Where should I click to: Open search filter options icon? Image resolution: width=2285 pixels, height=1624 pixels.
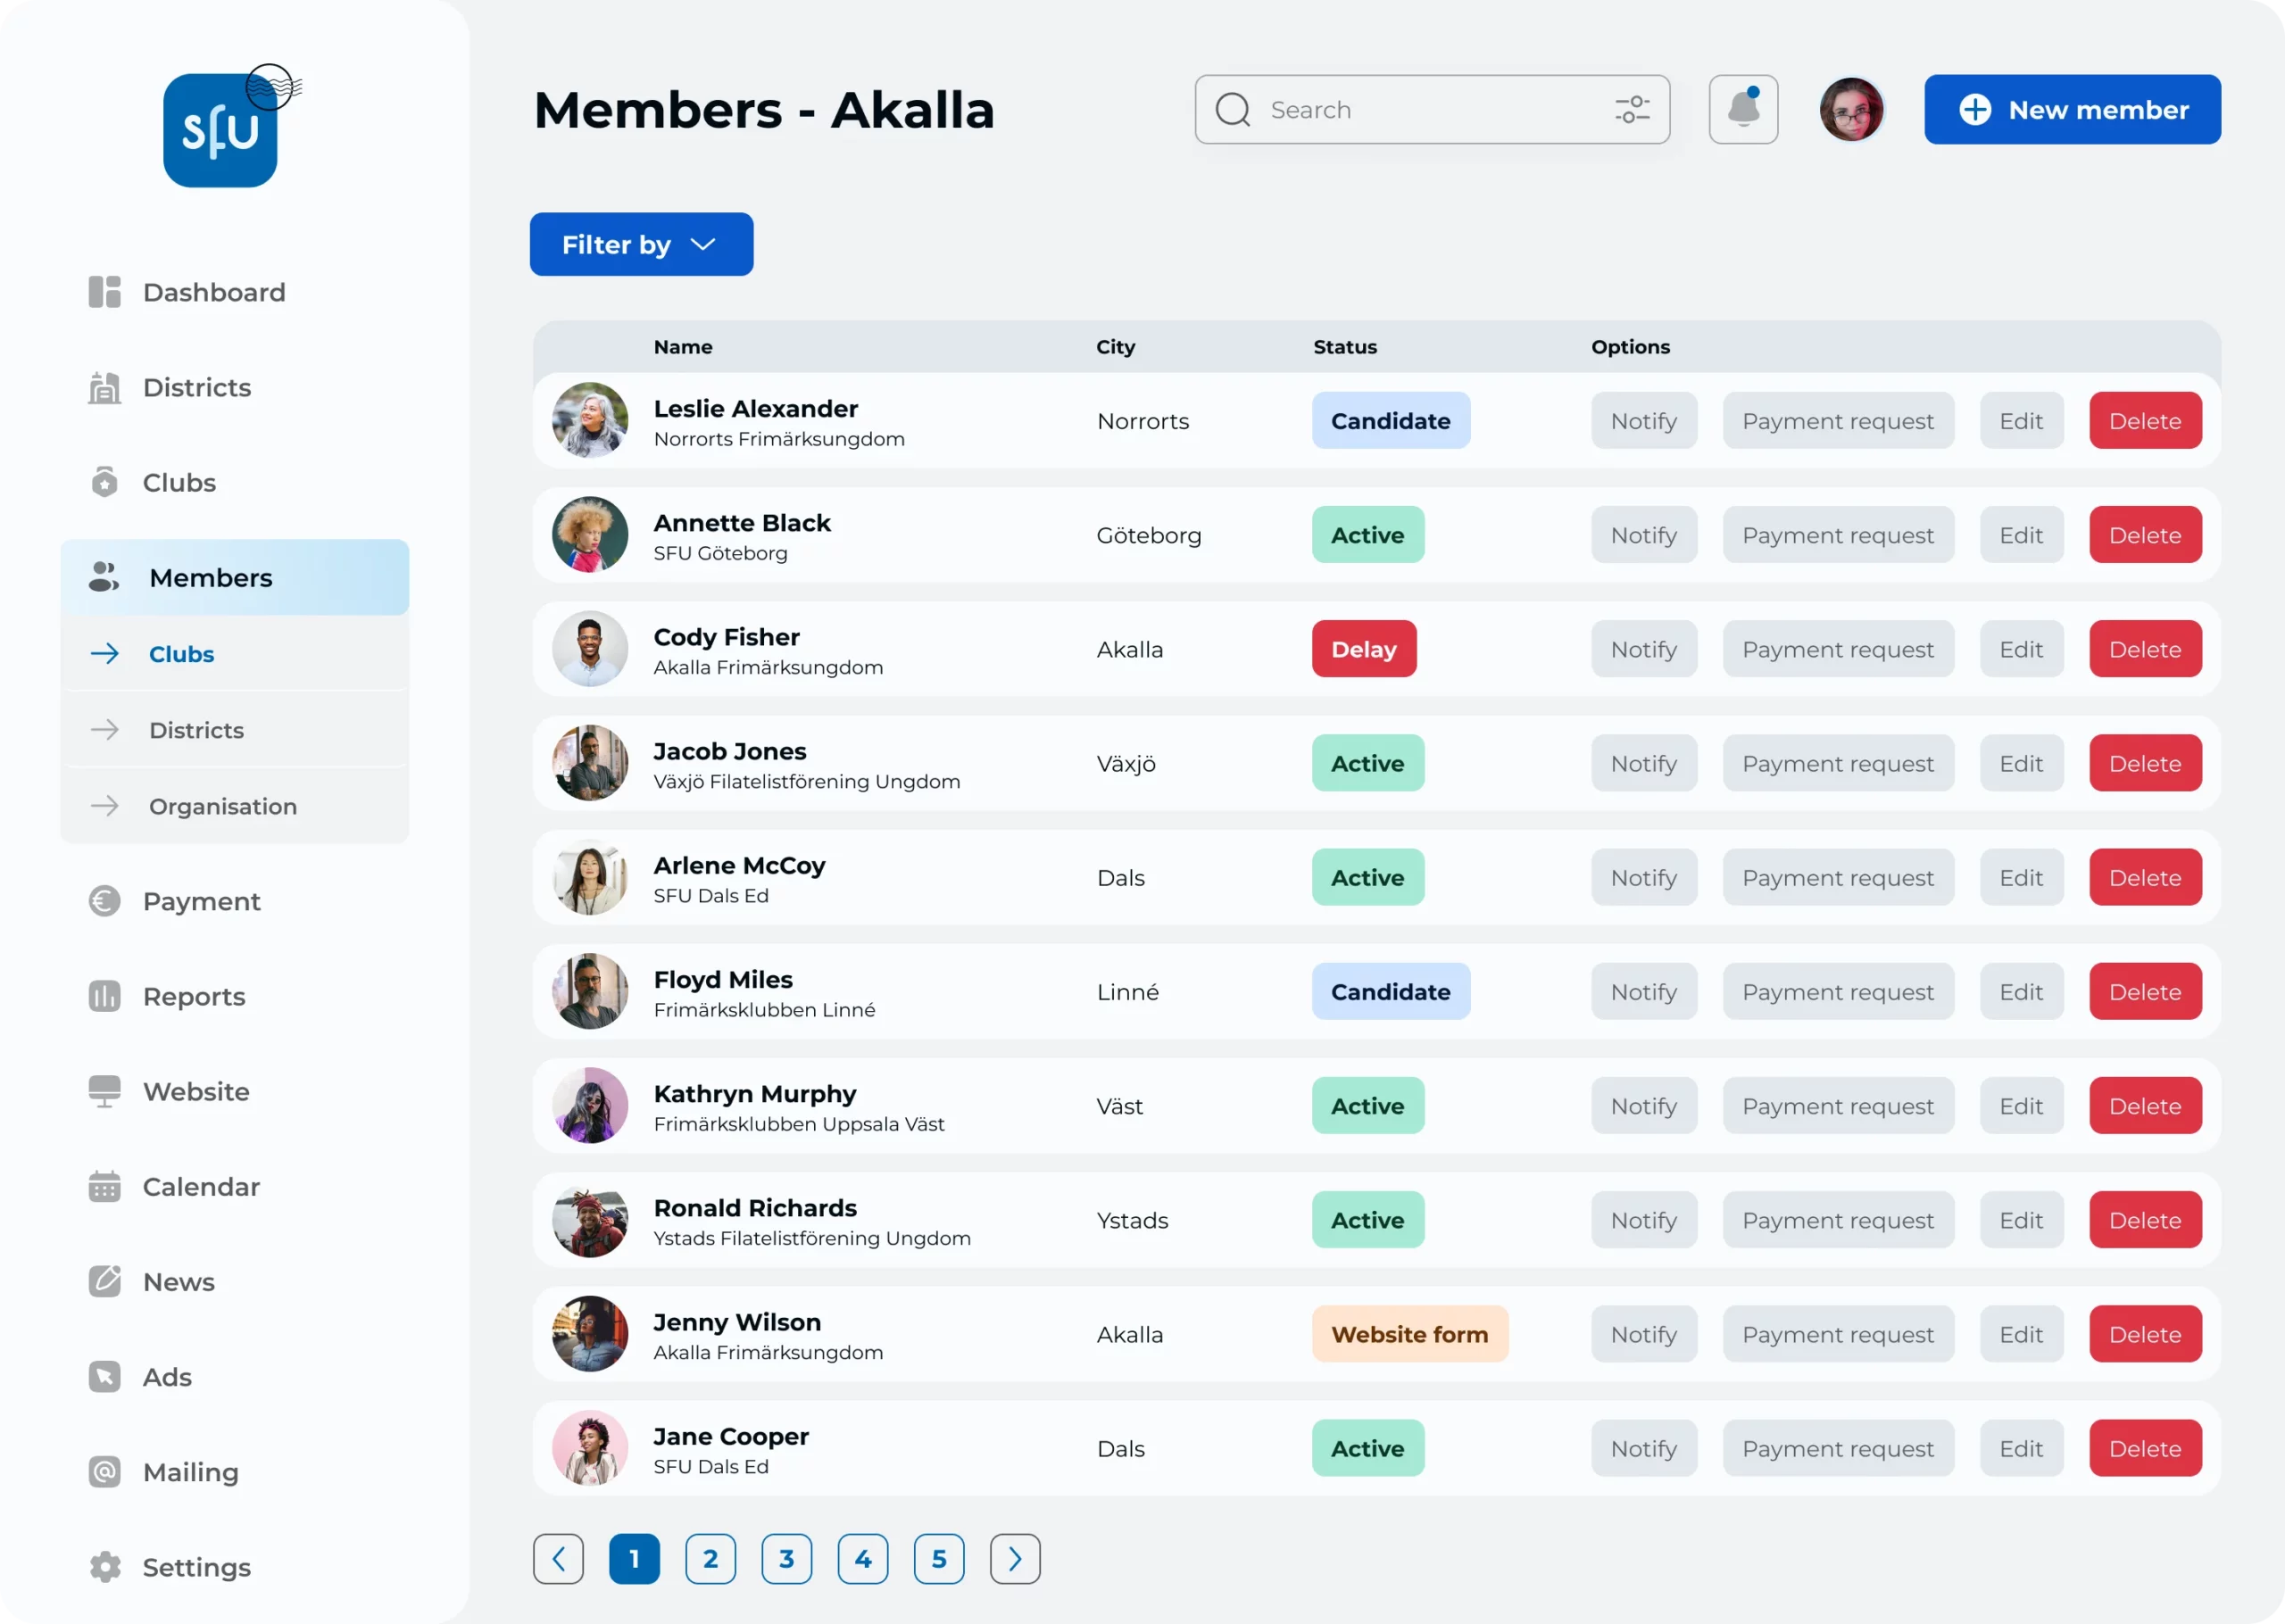point(1631,109)
